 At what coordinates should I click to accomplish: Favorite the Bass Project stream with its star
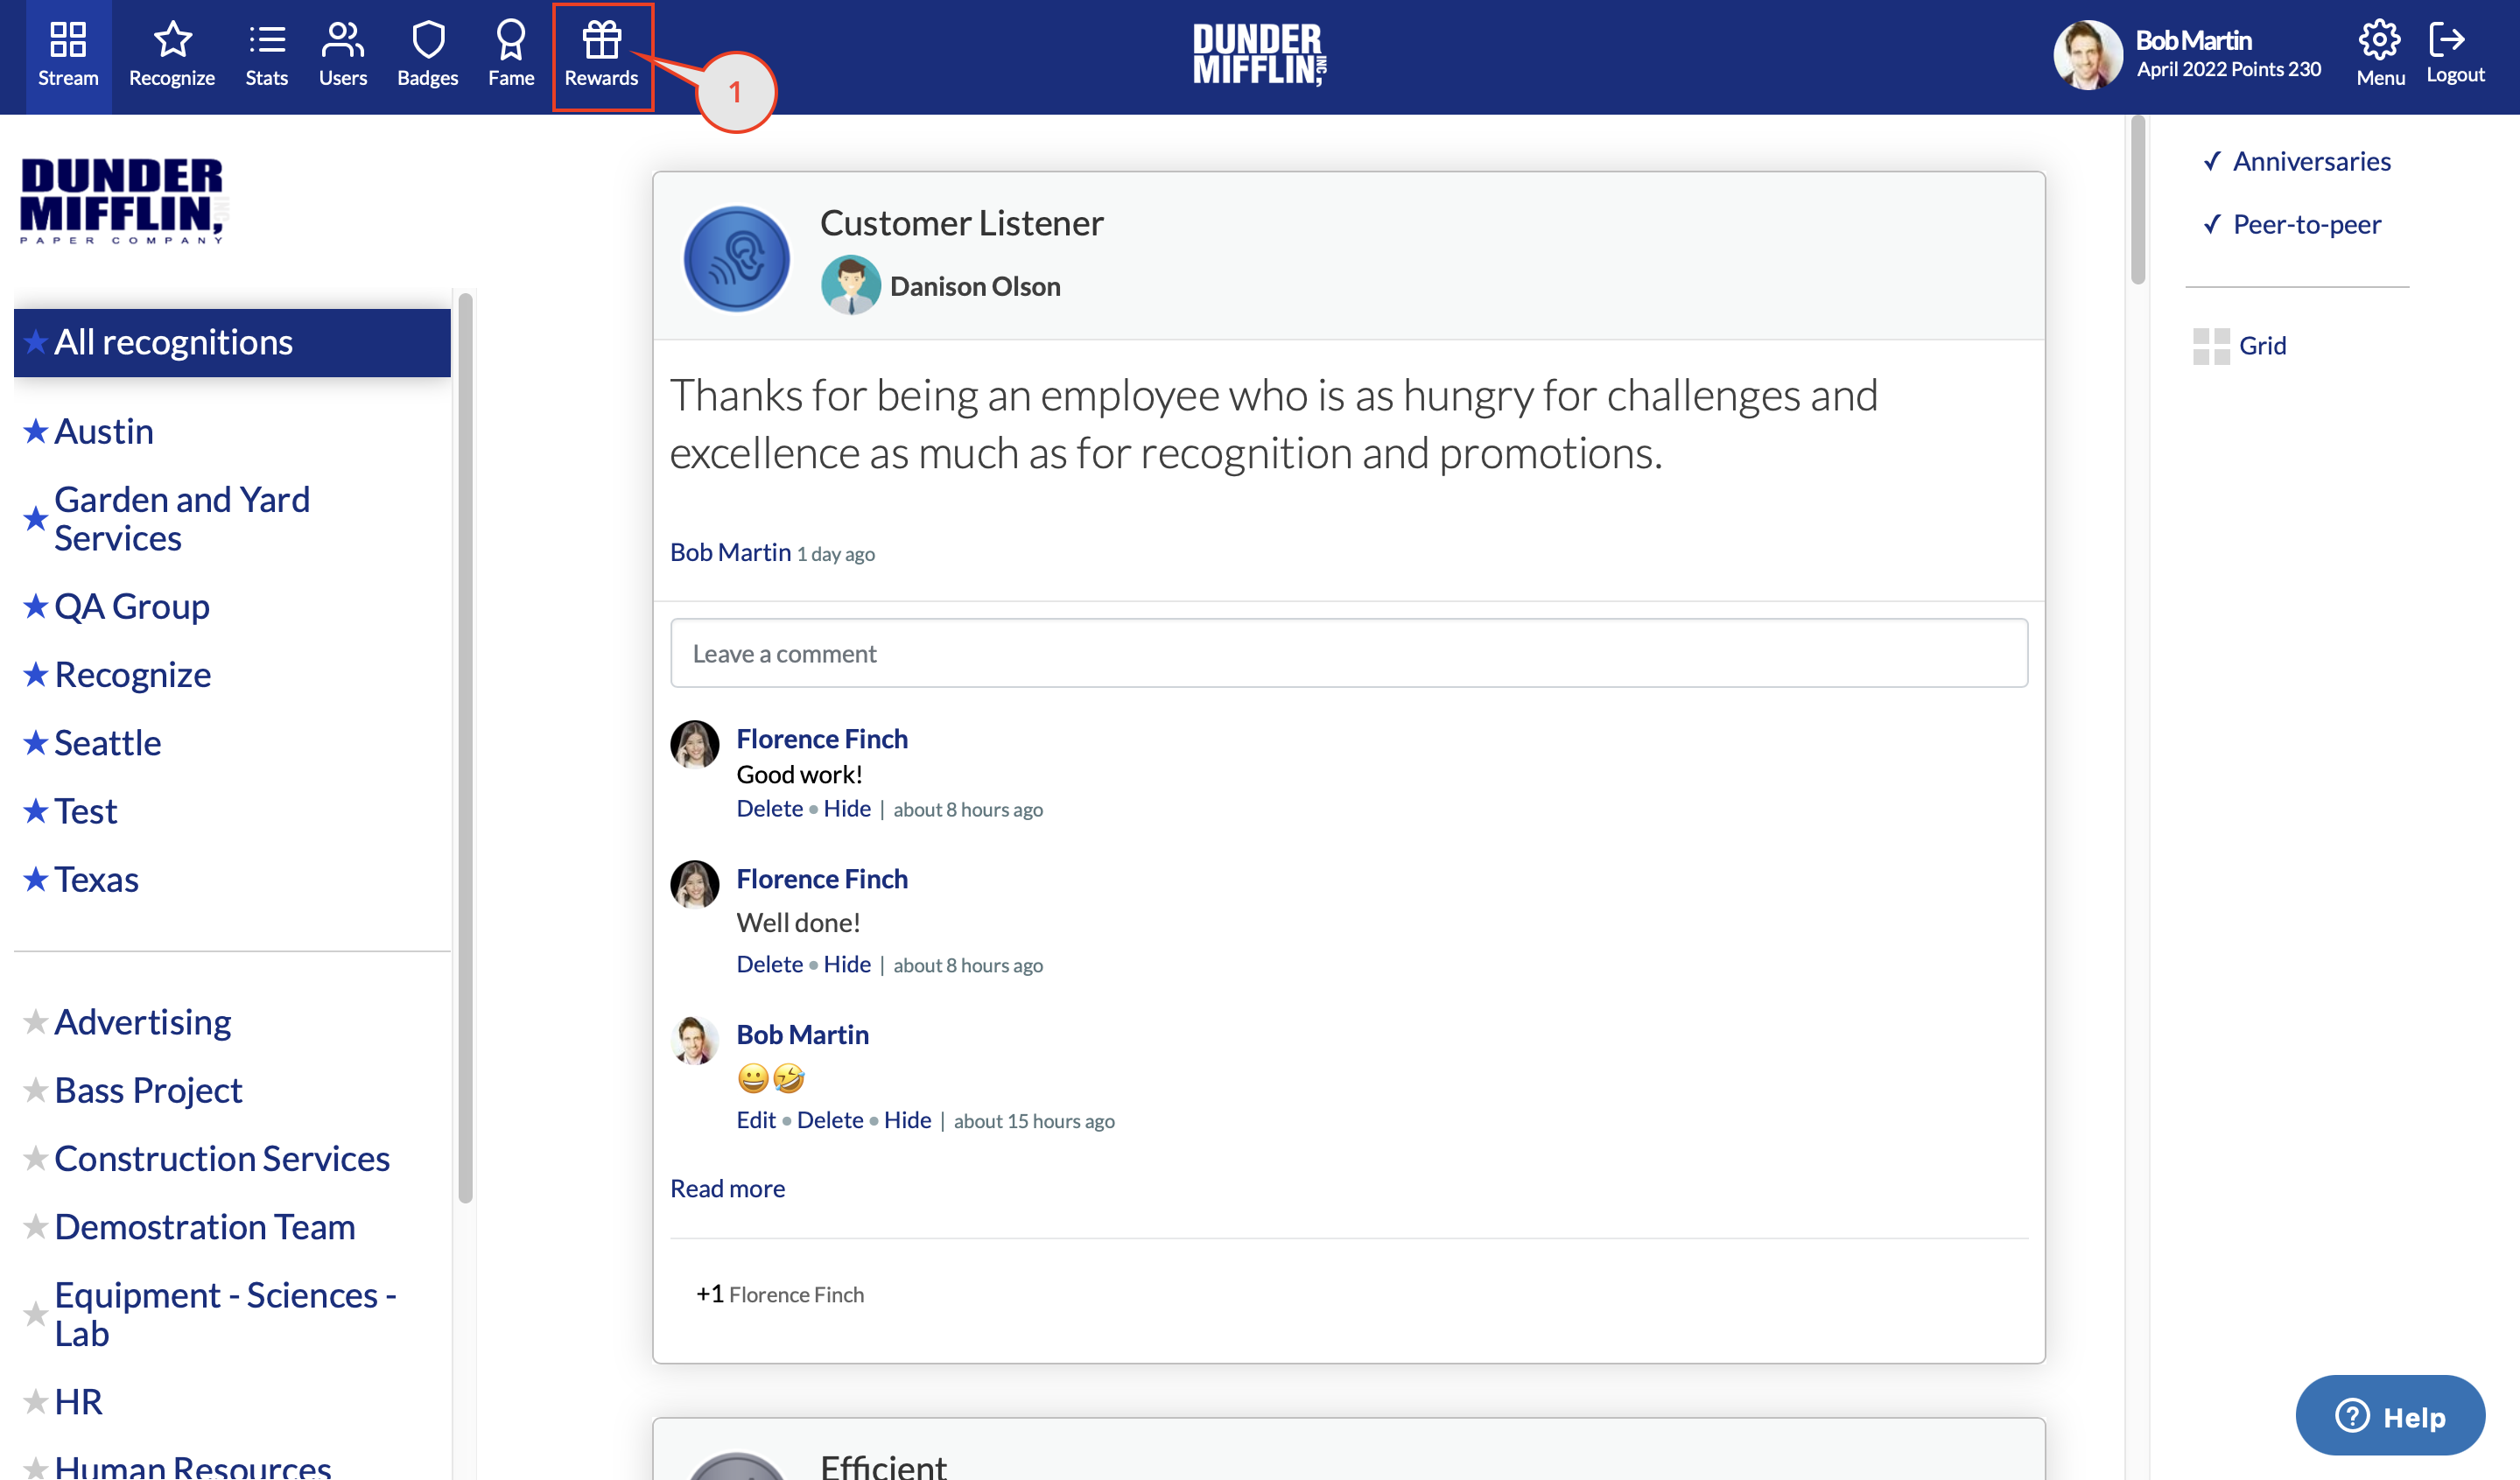[x=36, y=1090]
